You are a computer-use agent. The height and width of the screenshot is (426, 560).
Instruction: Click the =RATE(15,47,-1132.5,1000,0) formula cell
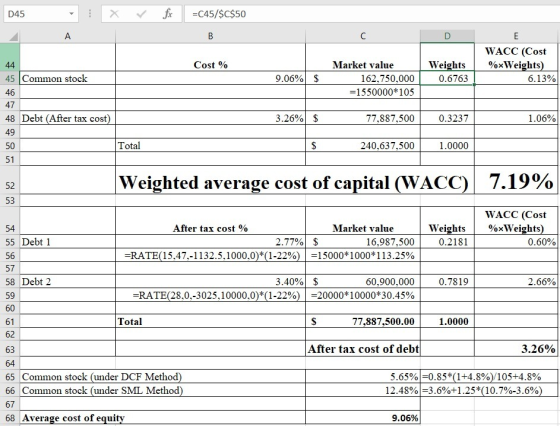[211, 255]
